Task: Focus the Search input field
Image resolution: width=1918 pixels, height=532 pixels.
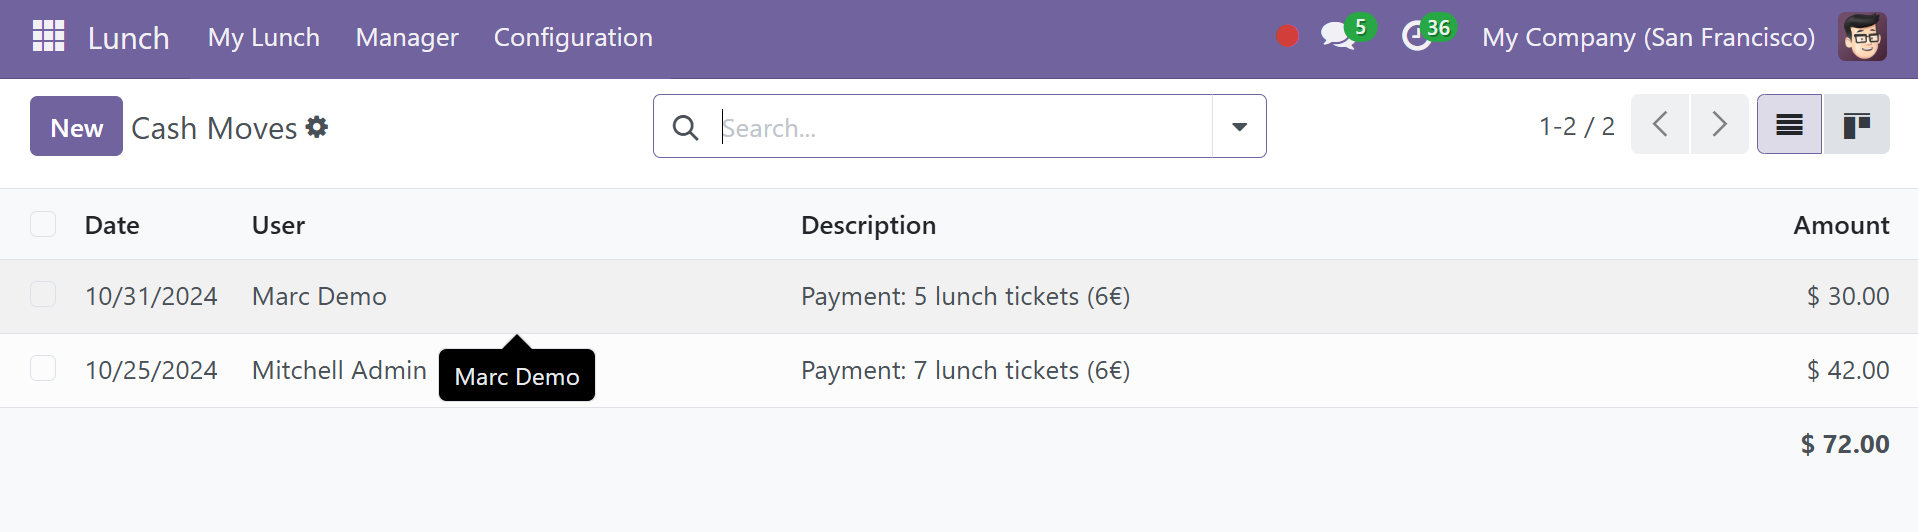Action: 964,127
